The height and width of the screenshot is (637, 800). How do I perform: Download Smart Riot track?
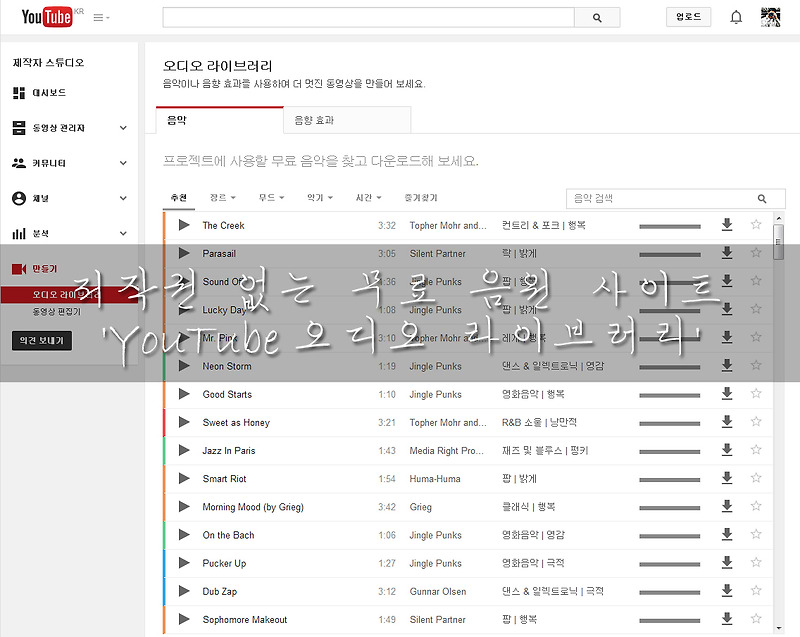[727, 478]
